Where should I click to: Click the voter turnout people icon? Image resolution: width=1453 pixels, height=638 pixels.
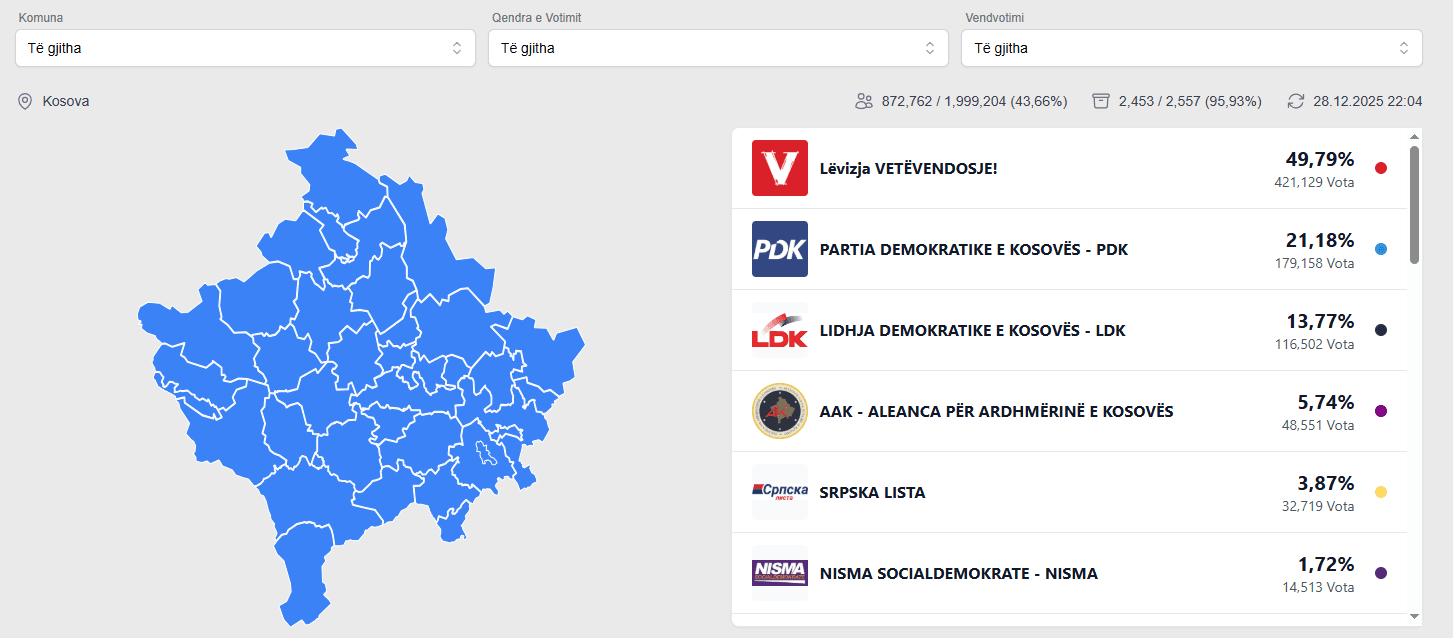click(x=863, y=101)
